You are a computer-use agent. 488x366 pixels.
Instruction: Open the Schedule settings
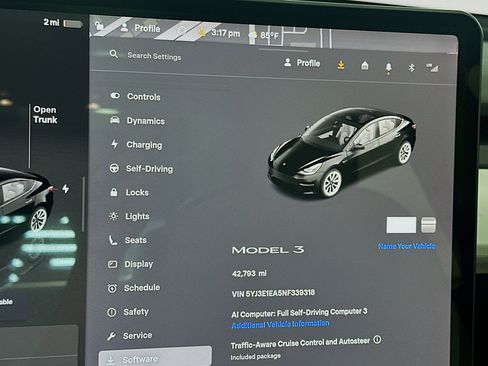coord(133,288)
